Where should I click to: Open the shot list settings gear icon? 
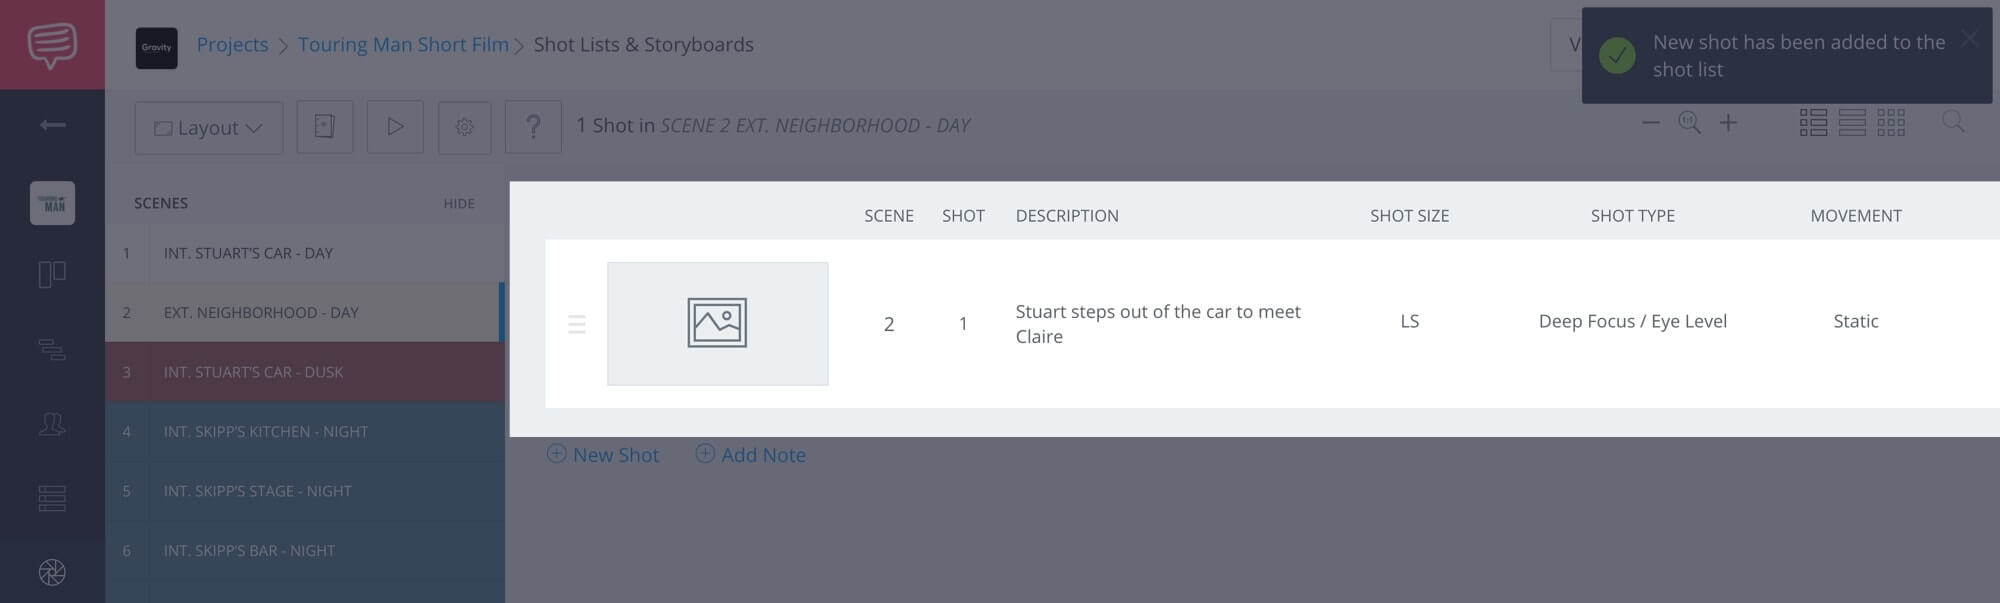[x=464, y=127]
